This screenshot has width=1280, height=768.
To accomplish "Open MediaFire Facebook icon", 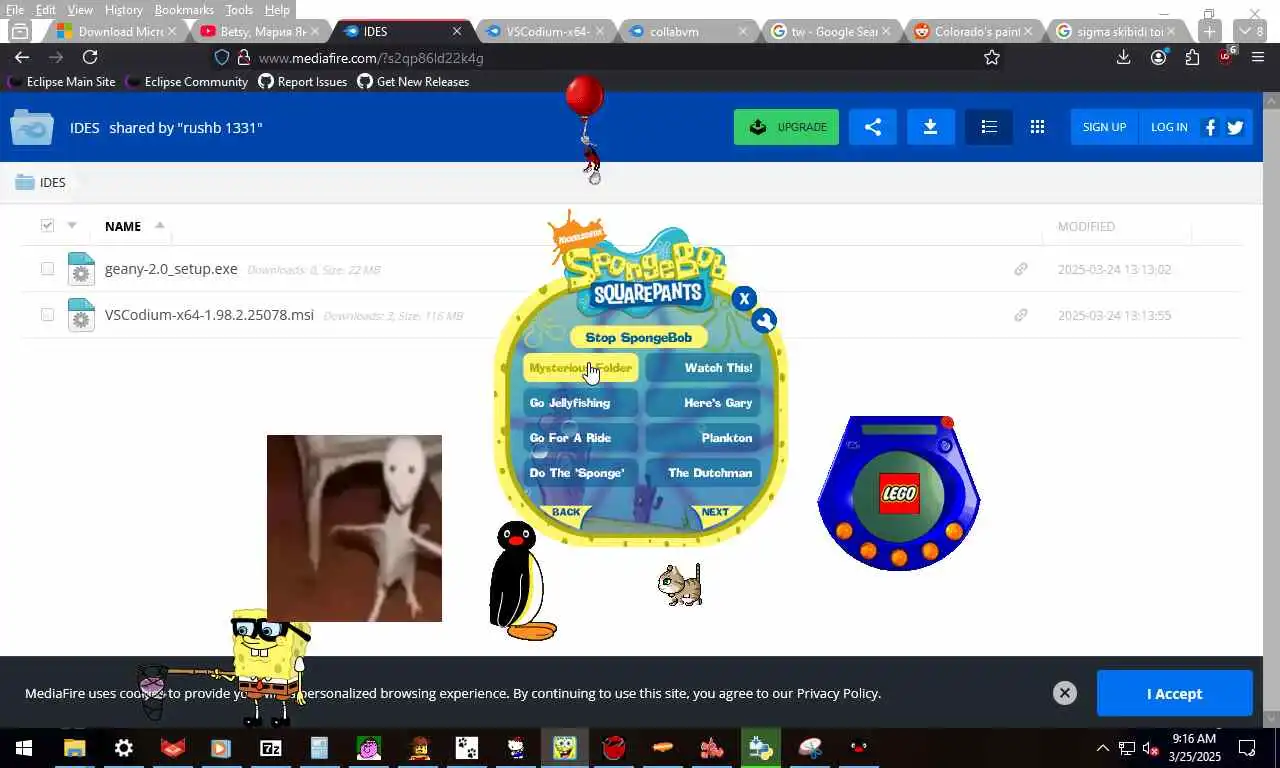I will [1210, 127].
